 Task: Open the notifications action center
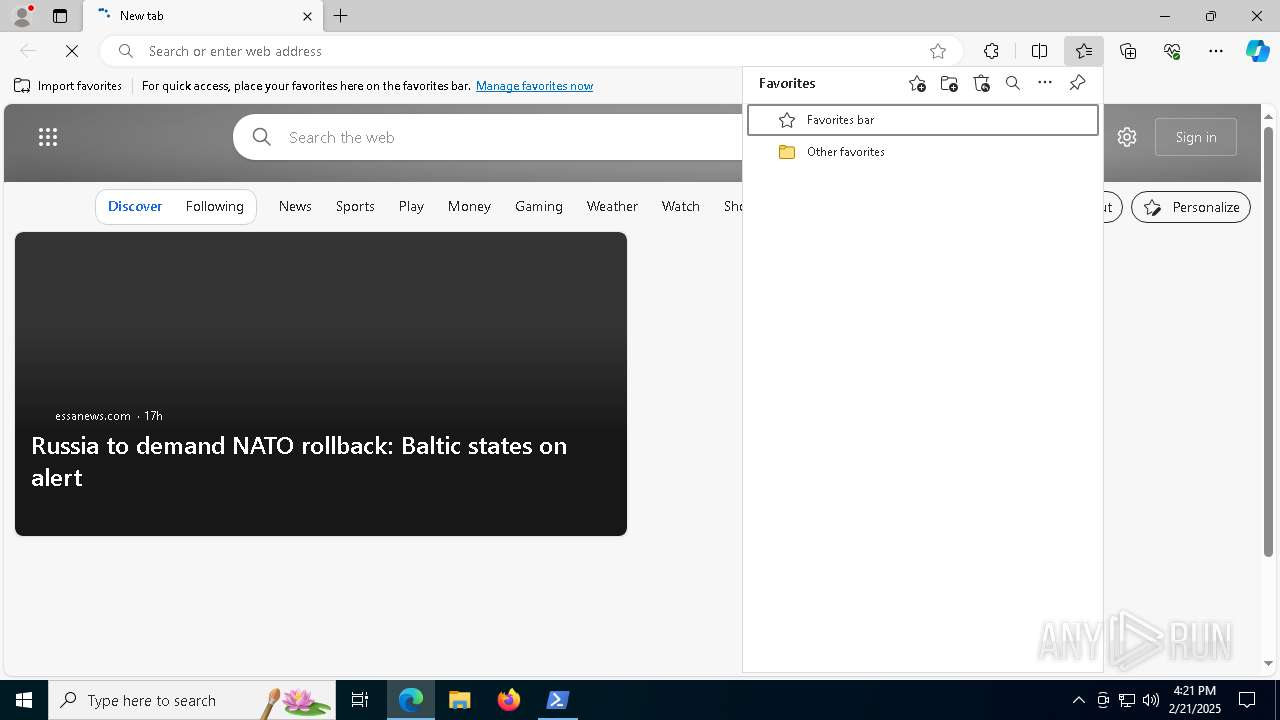[x=1247, y=700]
